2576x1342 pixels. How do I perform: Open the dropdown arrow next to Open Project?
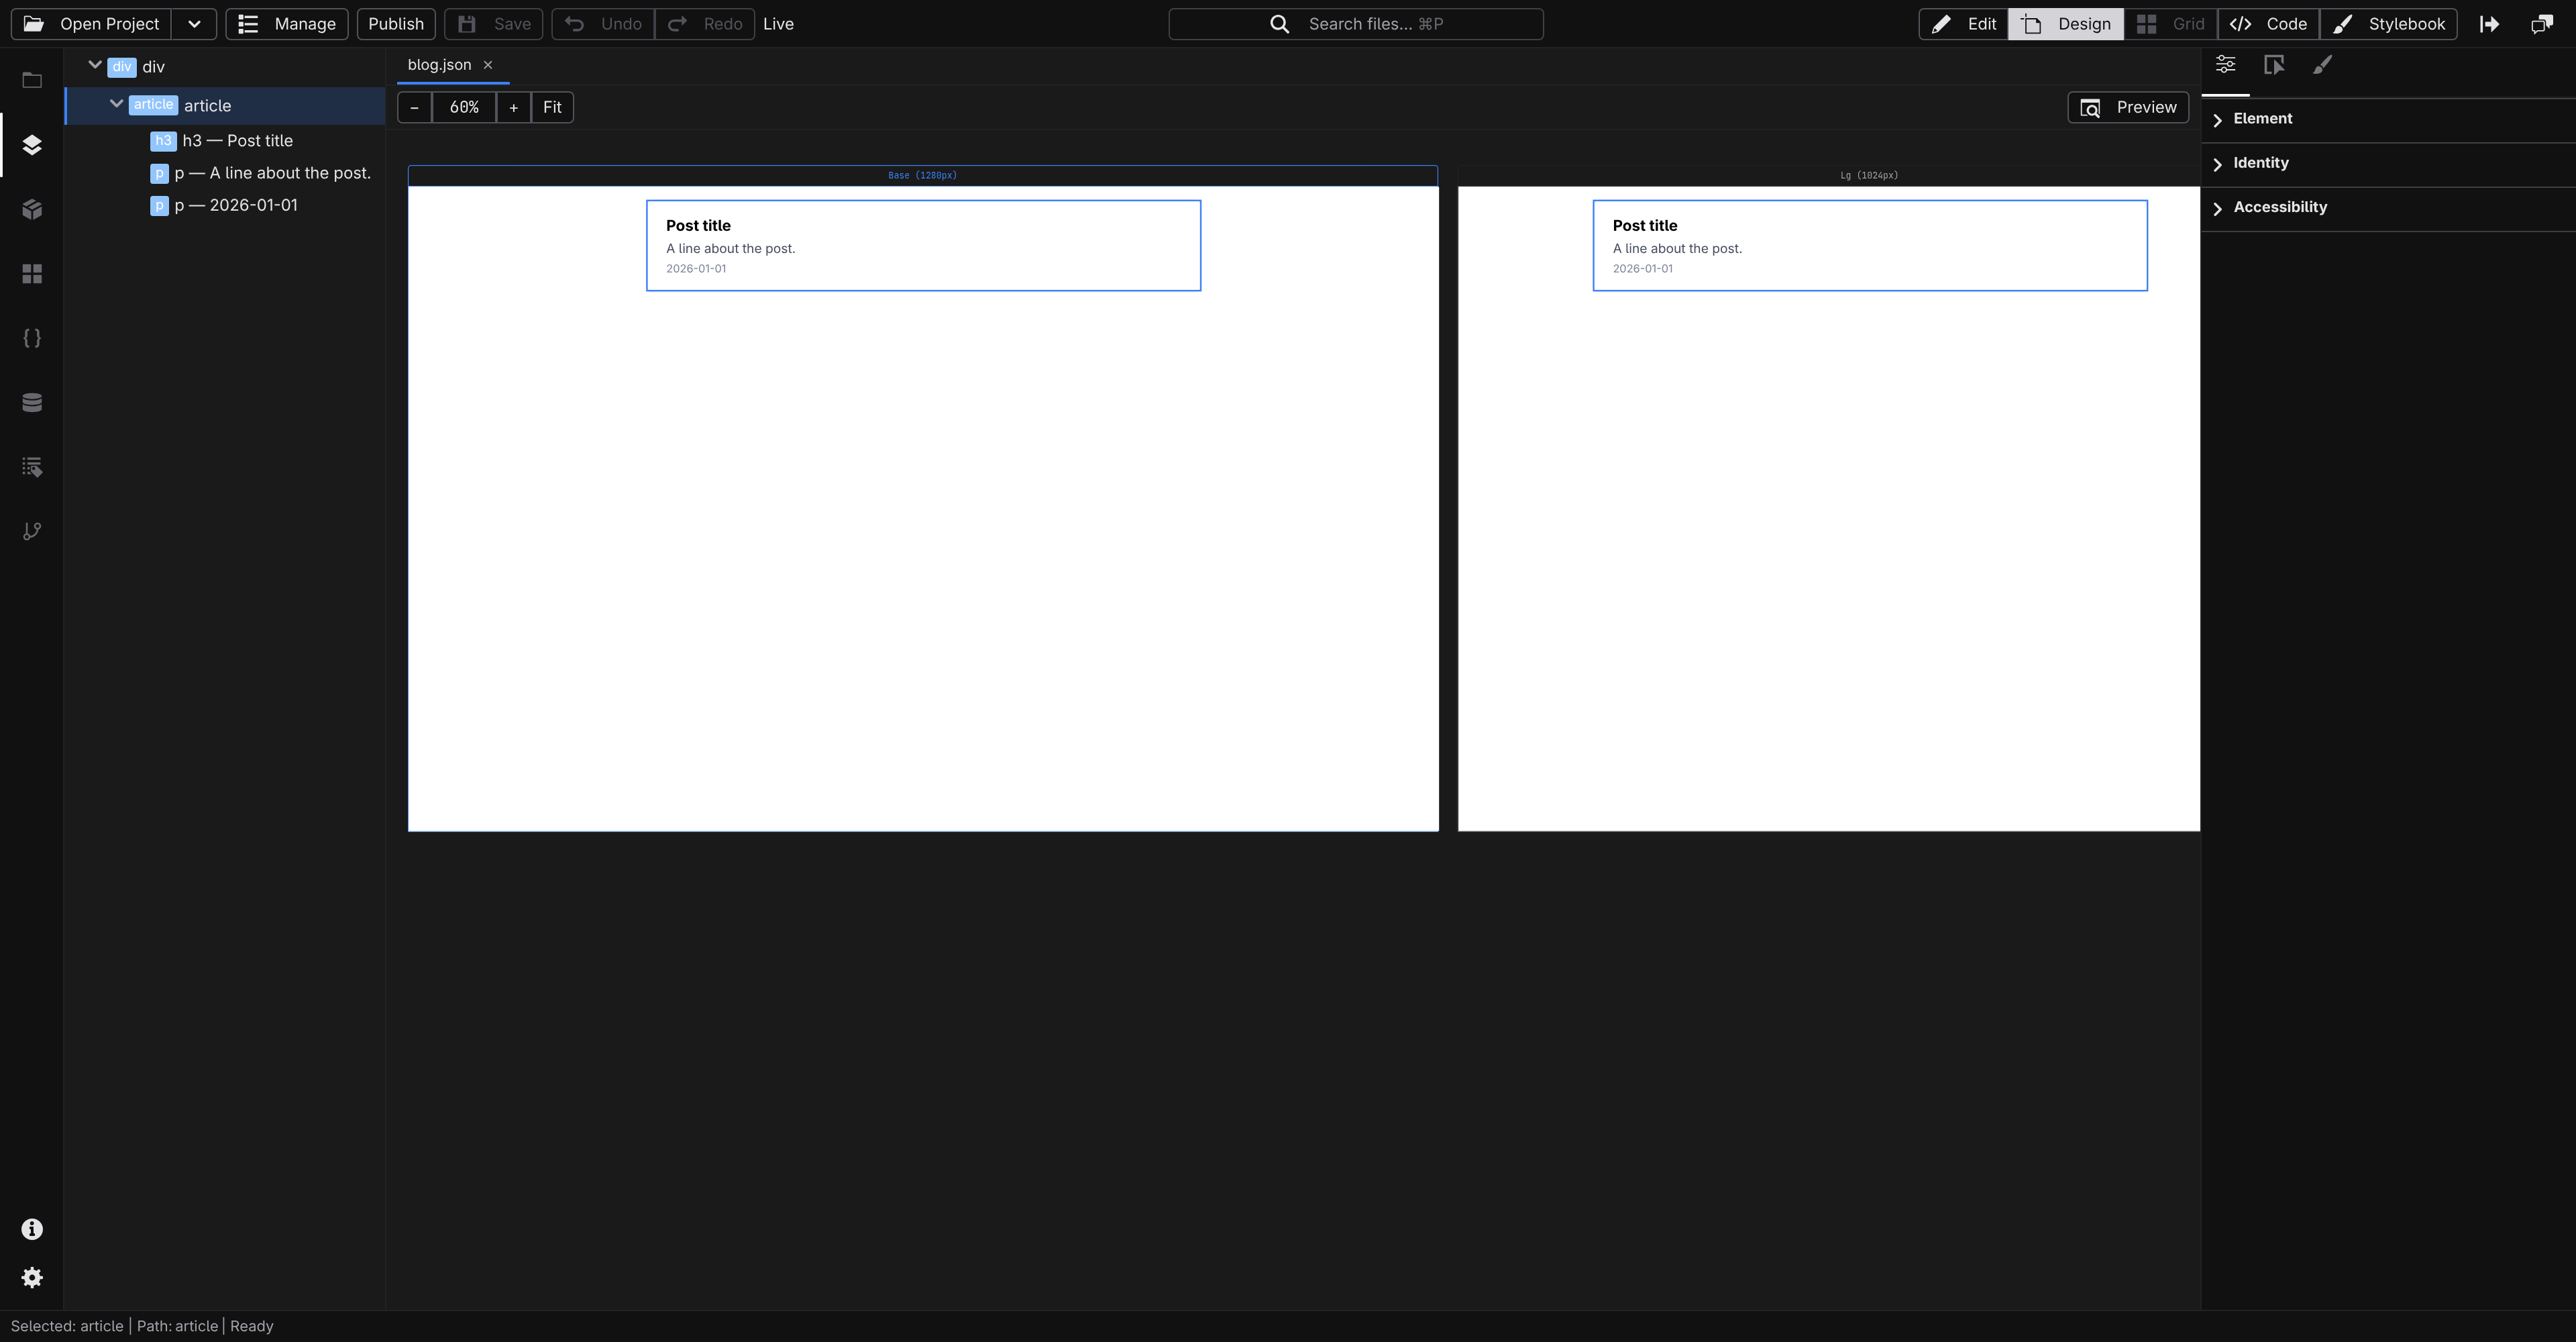pos(194,24)
